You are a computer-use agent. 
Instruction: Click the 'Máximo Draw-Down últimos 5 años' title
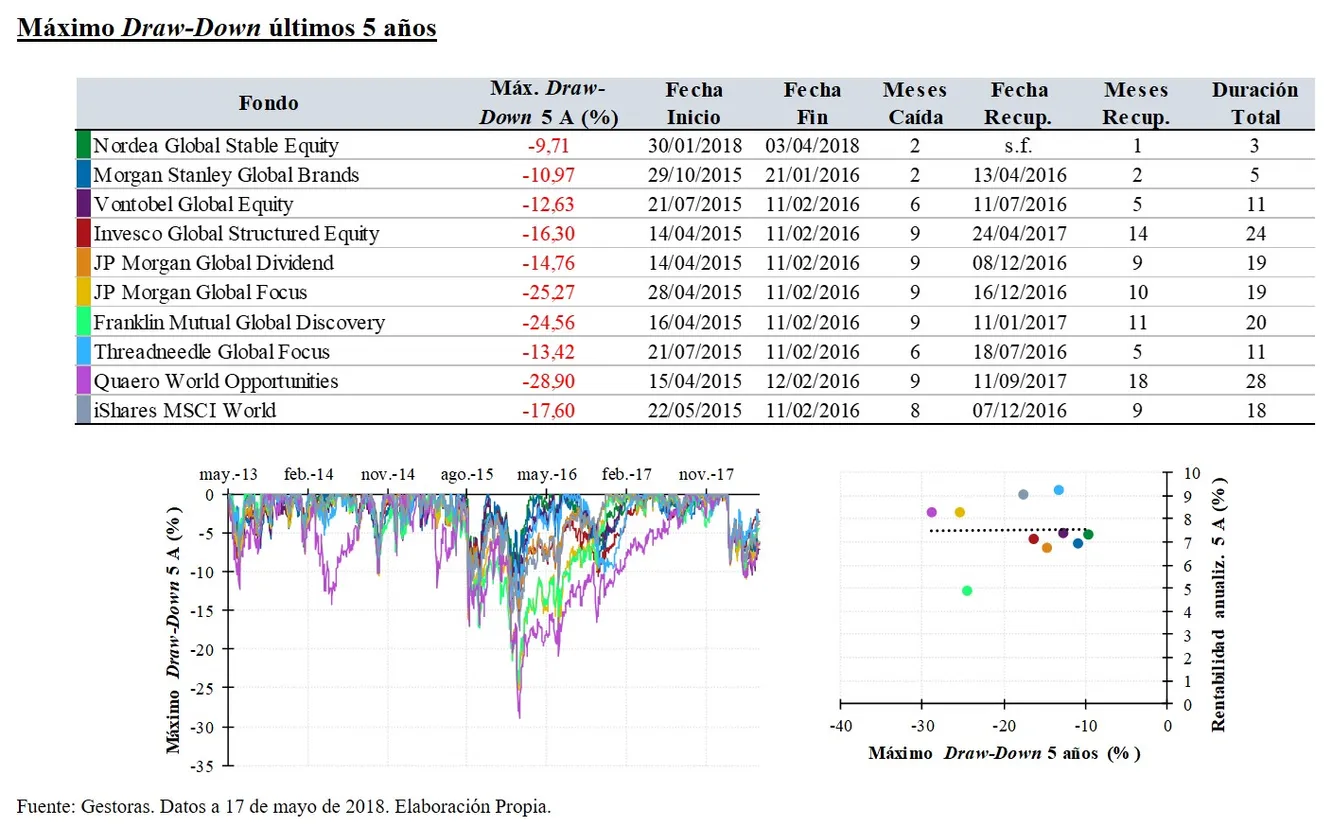227,28
